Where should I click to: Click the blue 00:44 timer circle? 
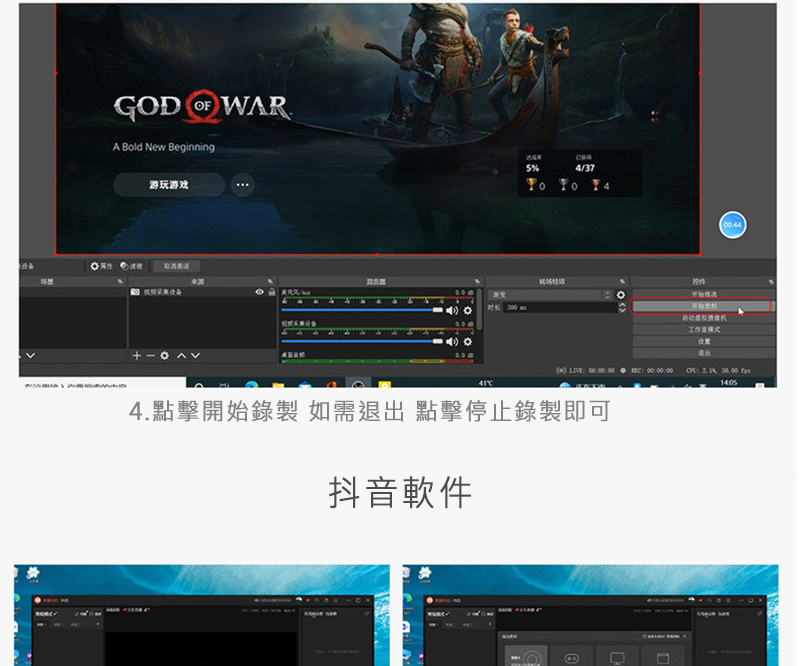click(733, 225)
